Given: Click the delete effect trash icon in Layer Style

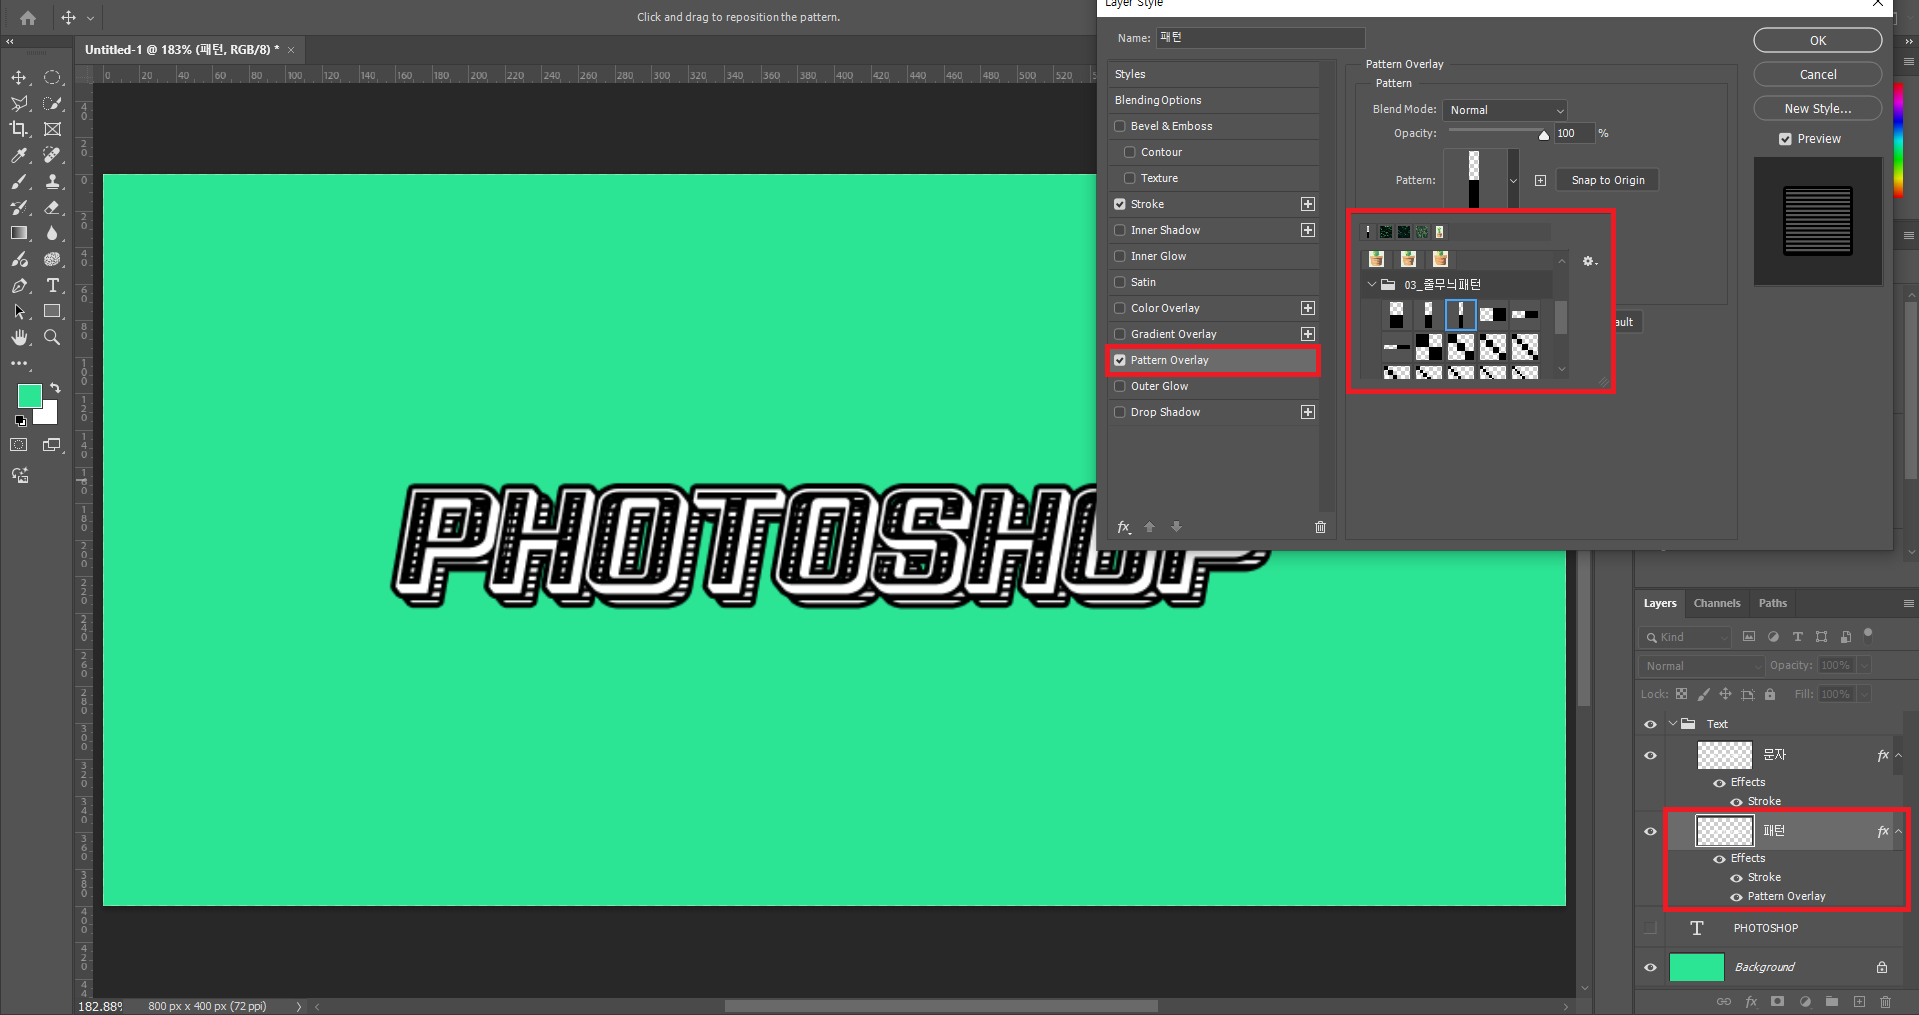Looking at the screenshot, I should [1320, 527].
